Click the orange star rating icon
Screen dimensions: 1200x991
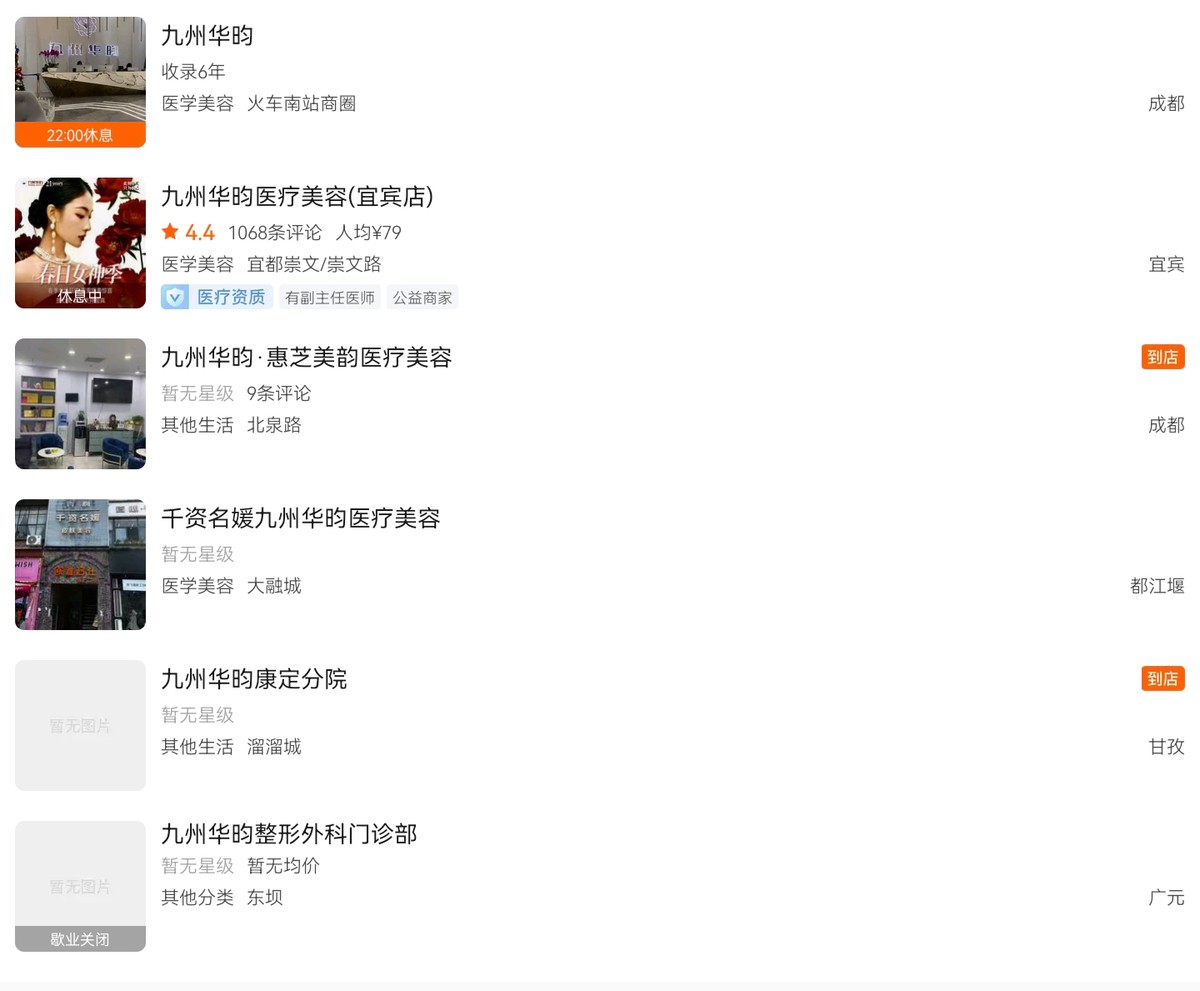click(170, 232)
